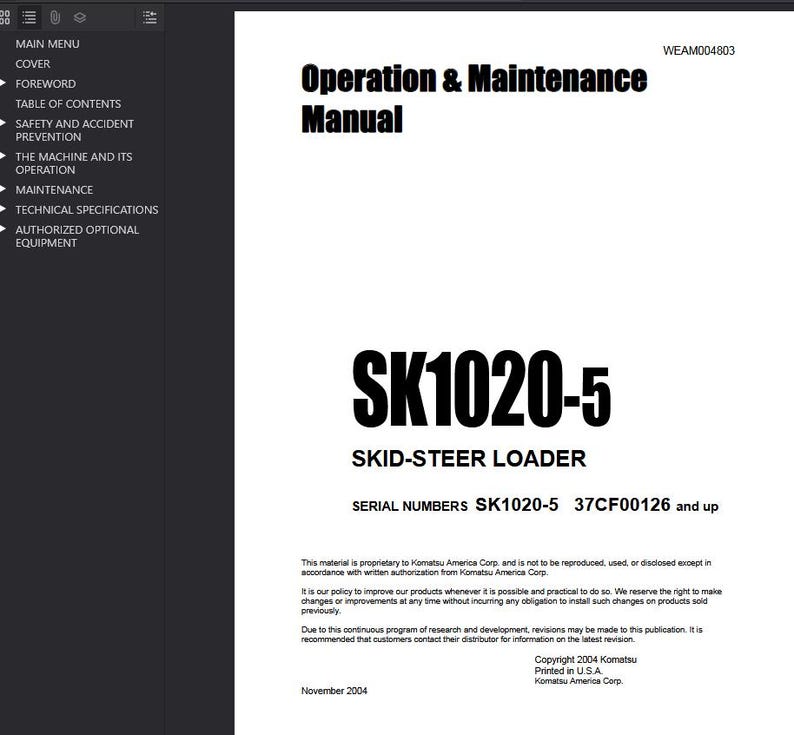Click the outline options icon
The image size is (794, 735).
click(149, 17)
